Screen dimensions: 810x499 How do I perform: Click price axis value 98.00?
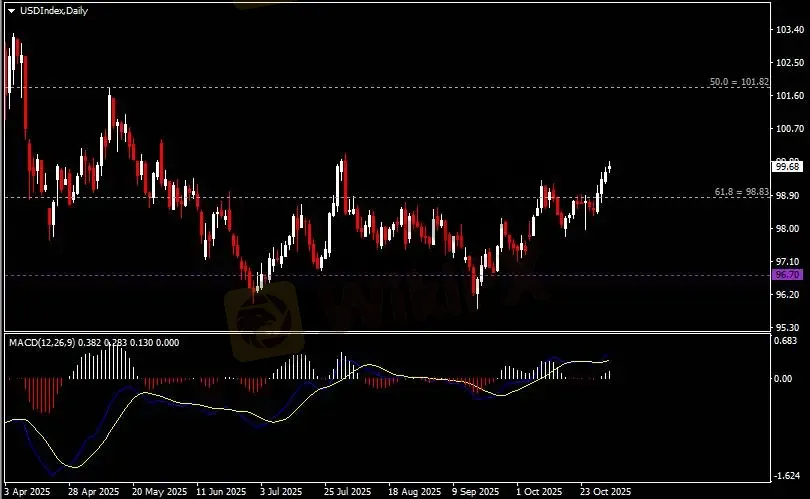(788, 229)
